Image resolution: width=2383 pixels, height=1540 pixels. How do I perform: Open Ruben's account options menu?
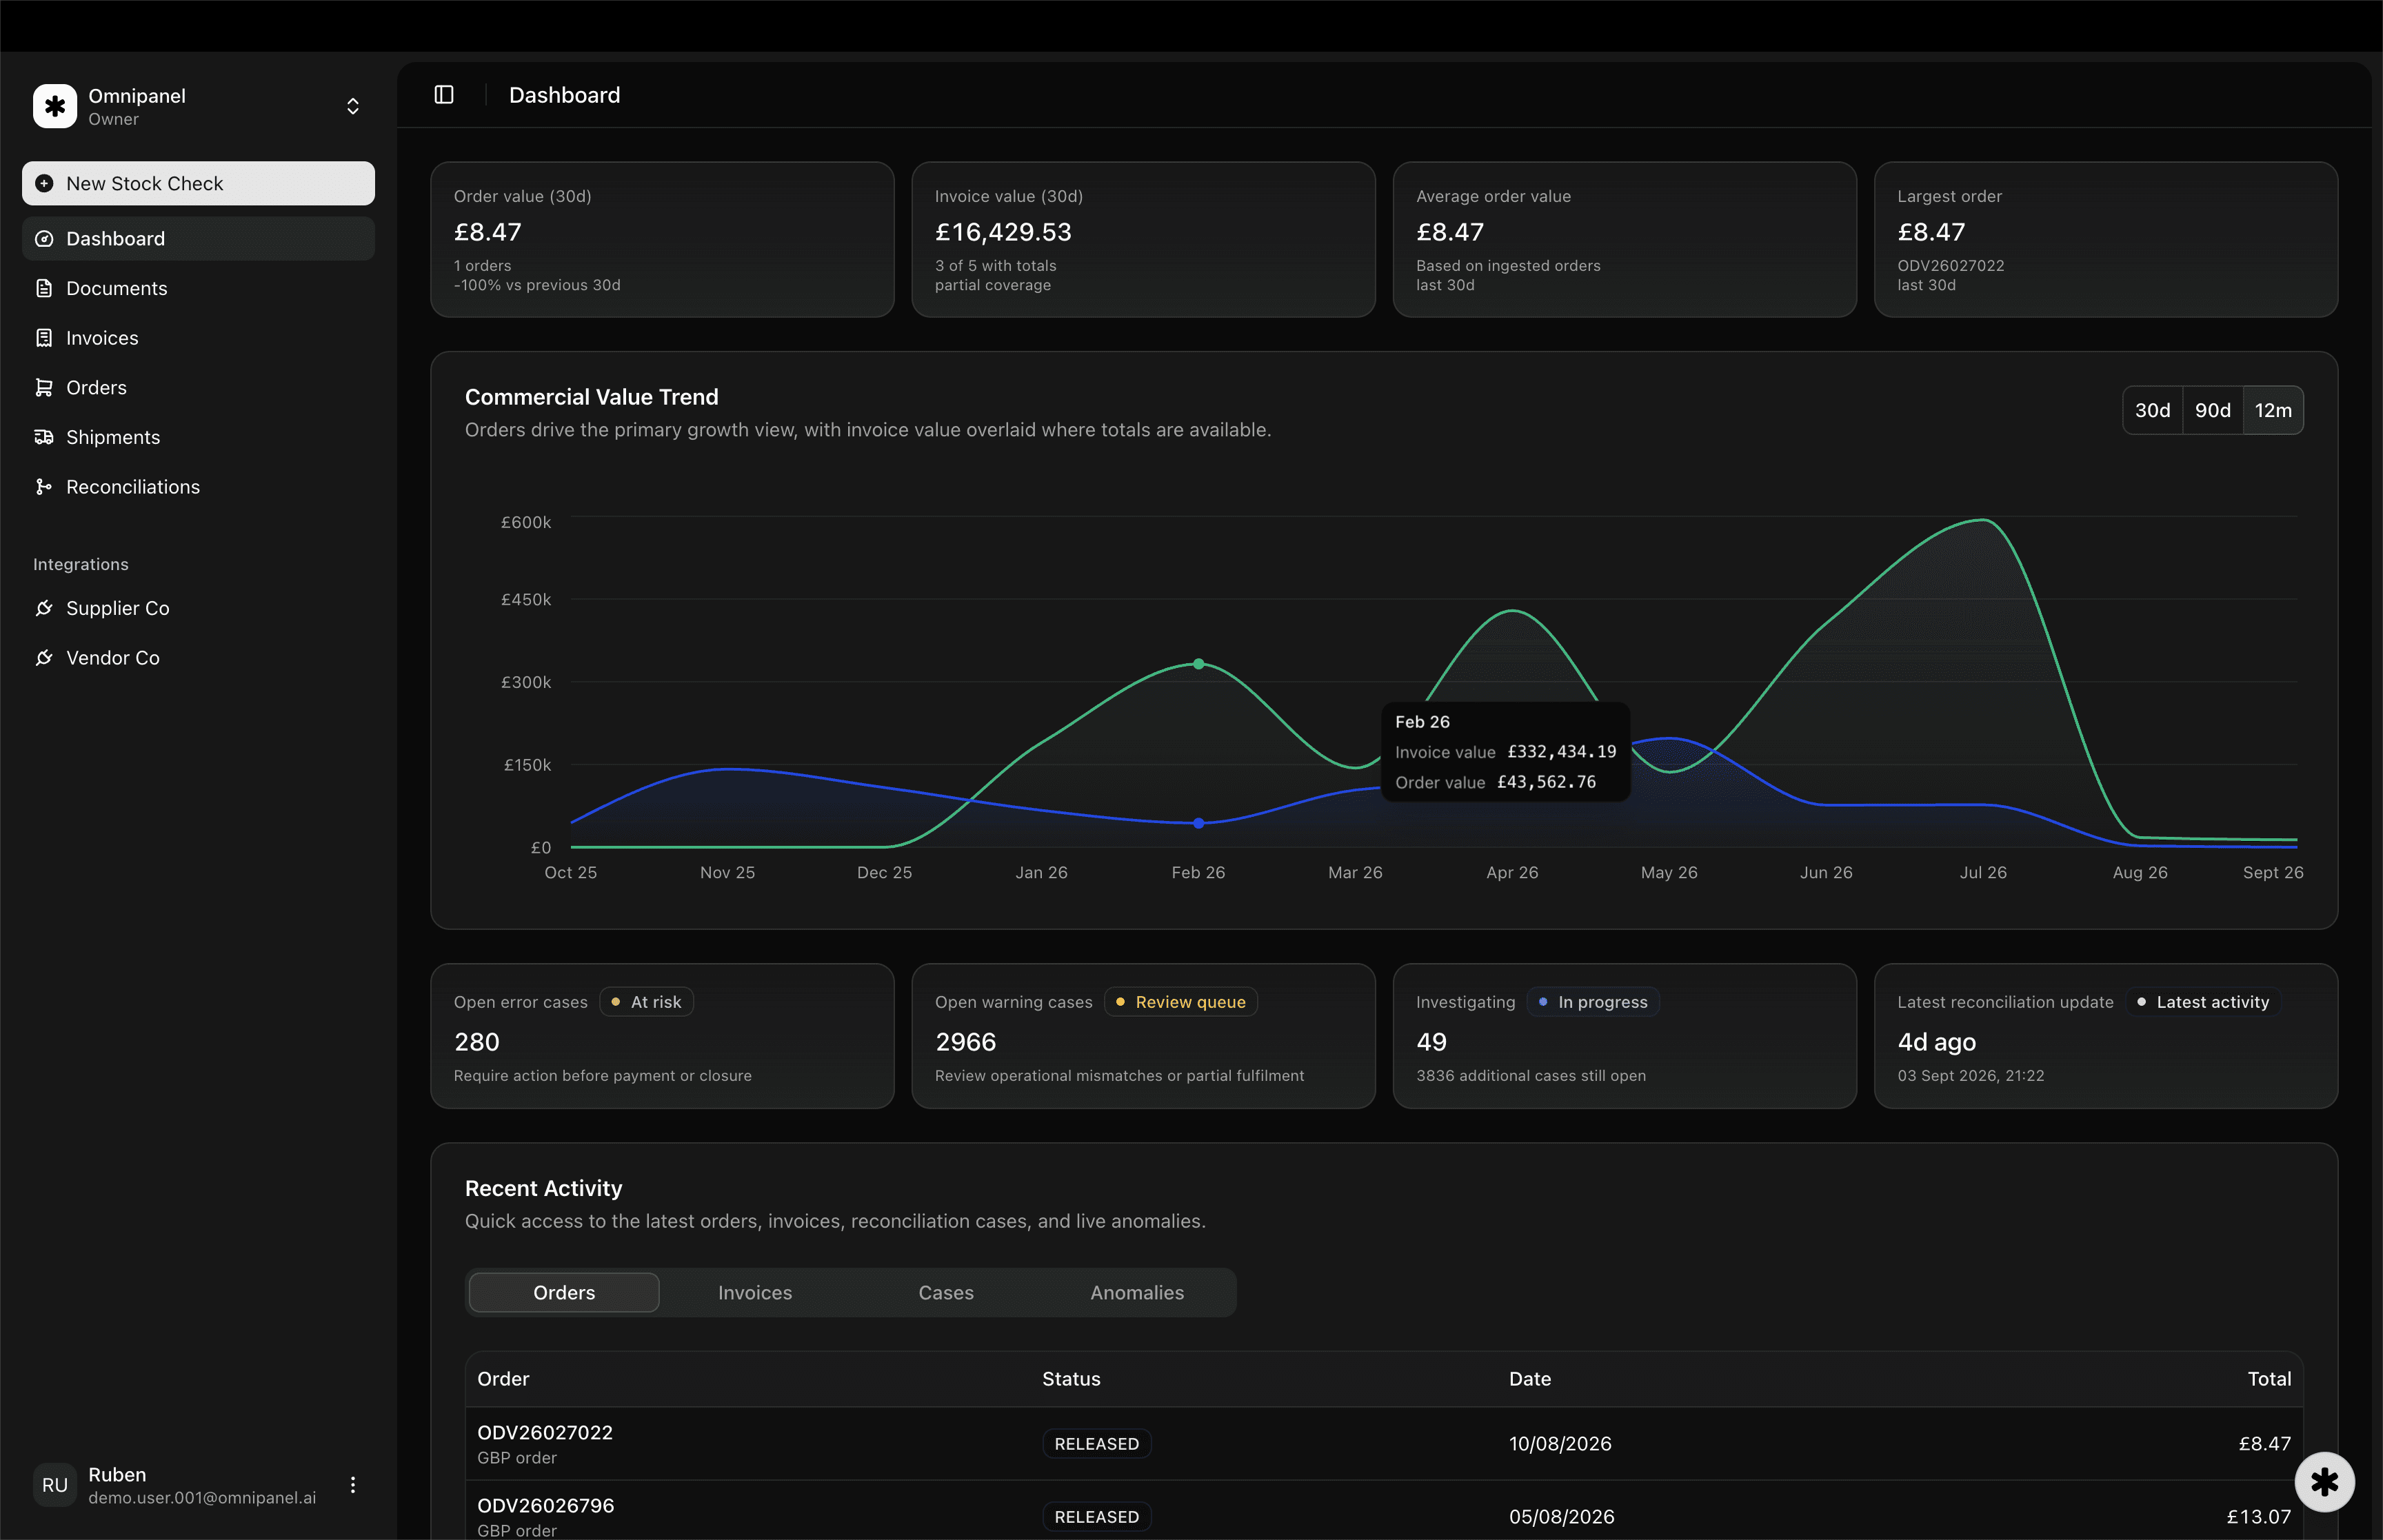point(353,1485)
